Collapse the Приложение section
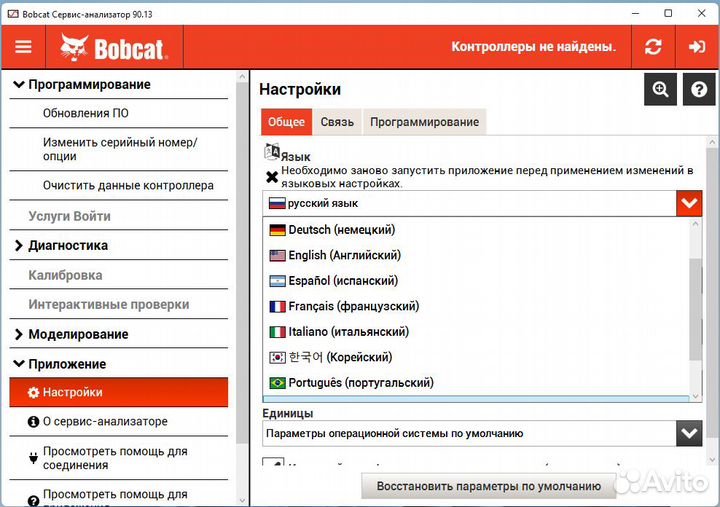The width and height of the screenshot is (720, 507). [x=18, y=364]
